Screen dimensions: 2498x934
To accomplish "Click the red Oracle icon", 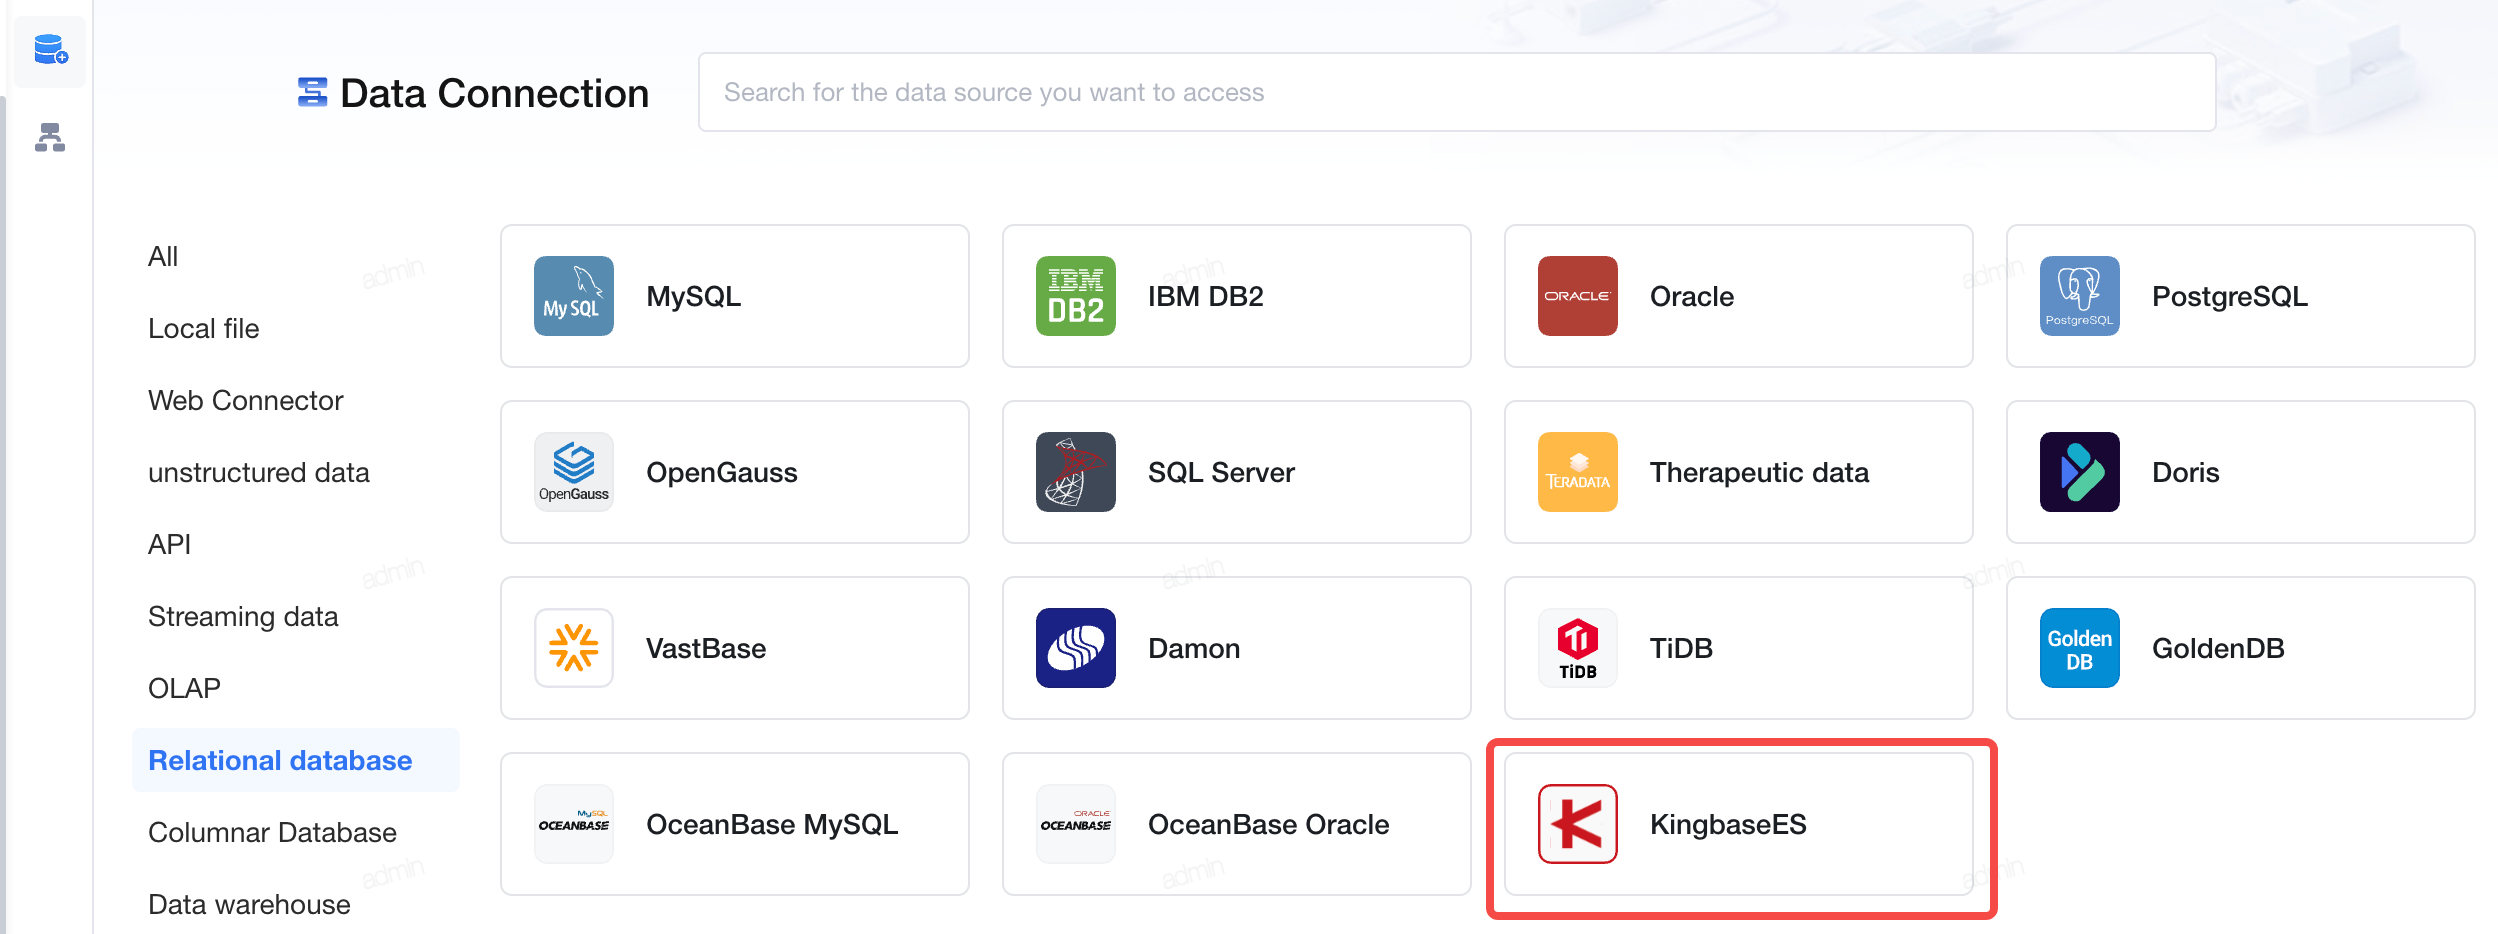I will tap(1577, 296).
